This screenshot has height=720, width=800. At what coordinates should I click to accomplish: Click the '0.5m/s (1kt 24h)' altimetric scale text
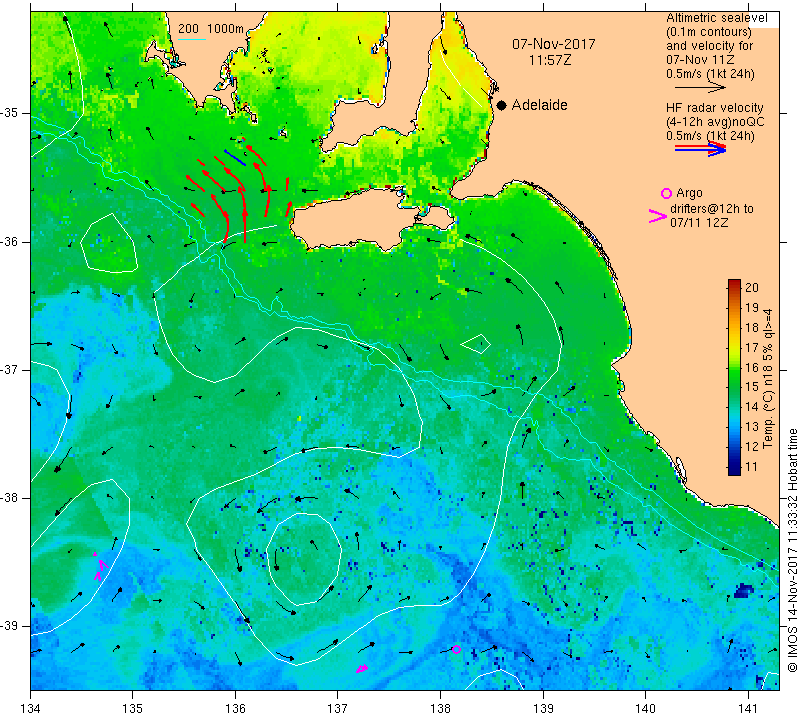(710, 74)
